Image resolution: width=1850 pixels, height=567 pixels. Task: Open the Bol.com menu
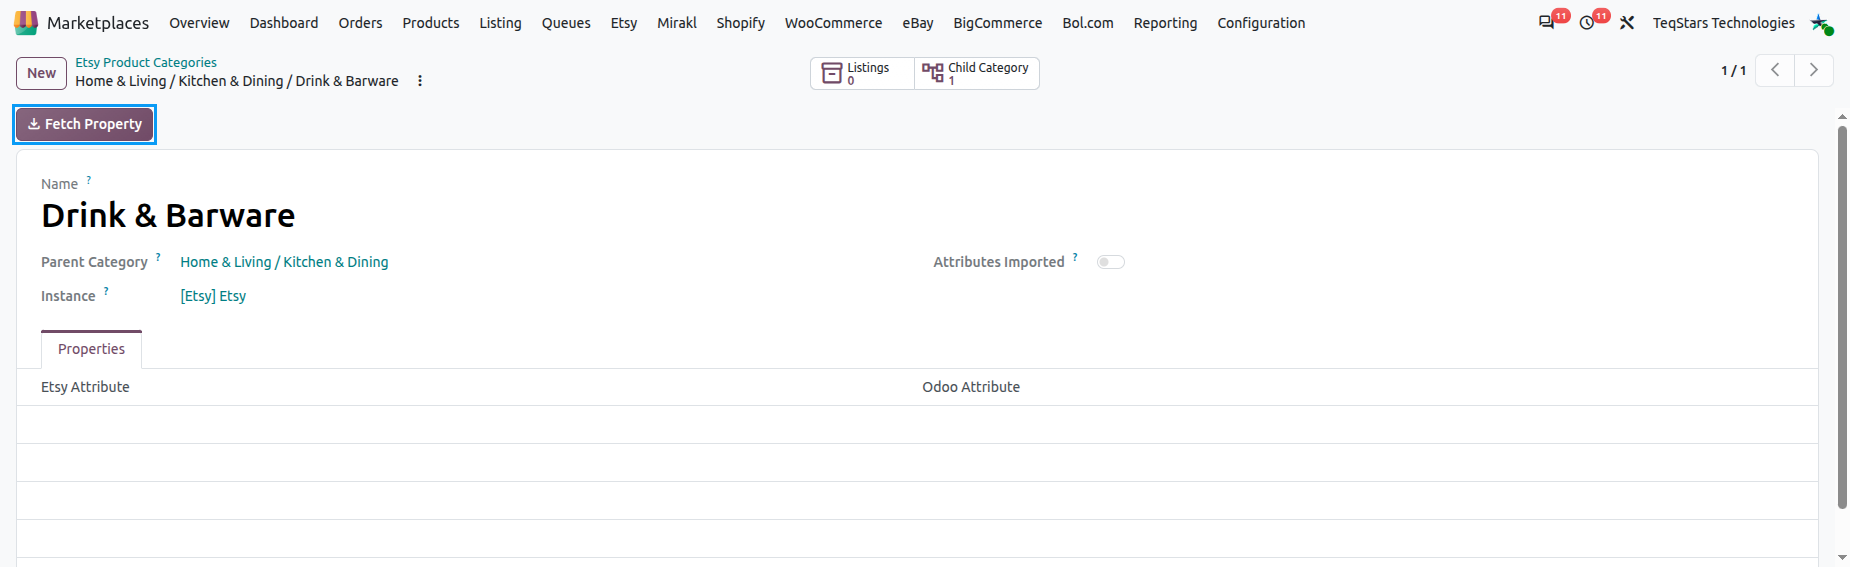click(x=1088, y=23)
